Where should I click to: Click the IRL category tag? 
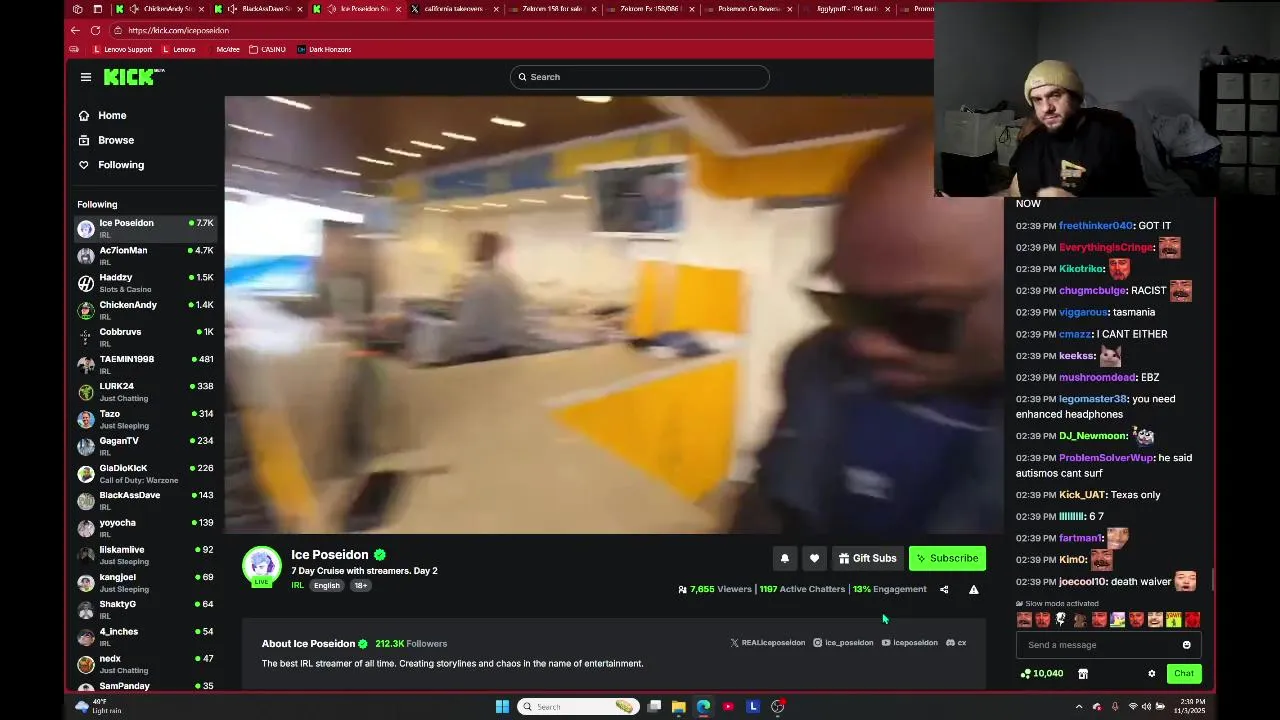point(297,585)
